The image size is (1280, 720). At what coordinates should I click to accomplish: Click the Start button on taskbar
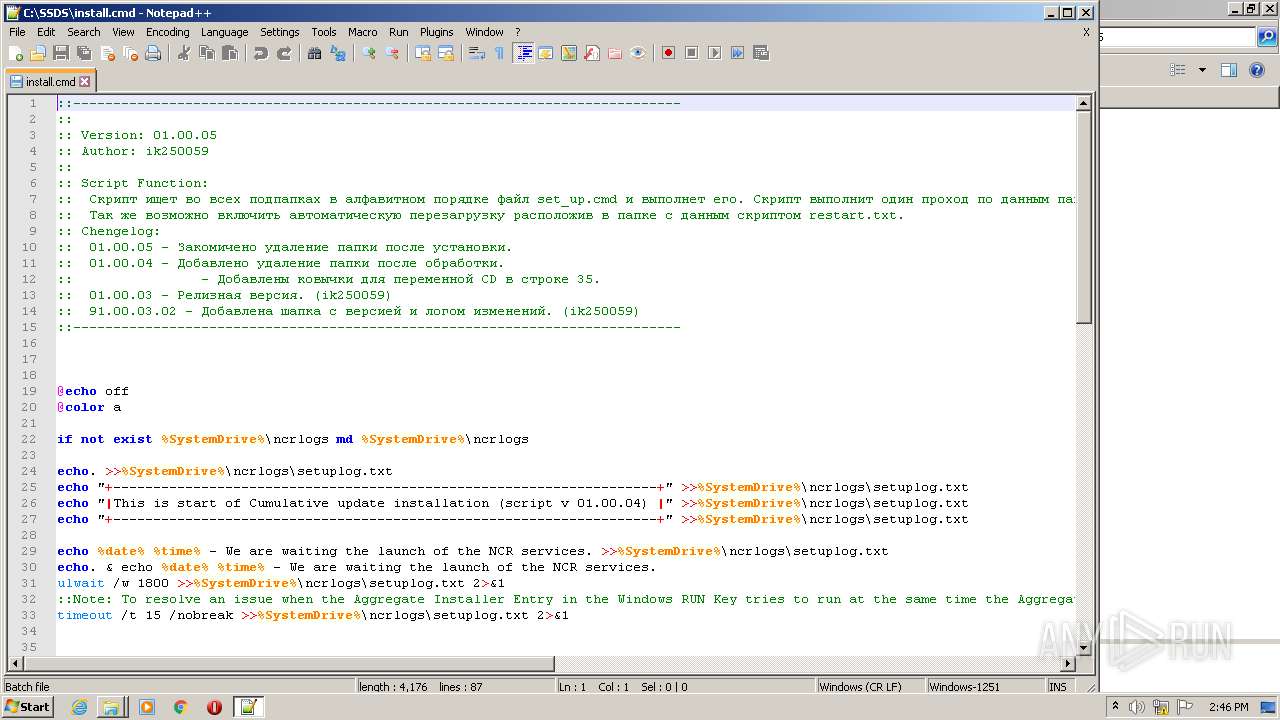pos(27,707)
